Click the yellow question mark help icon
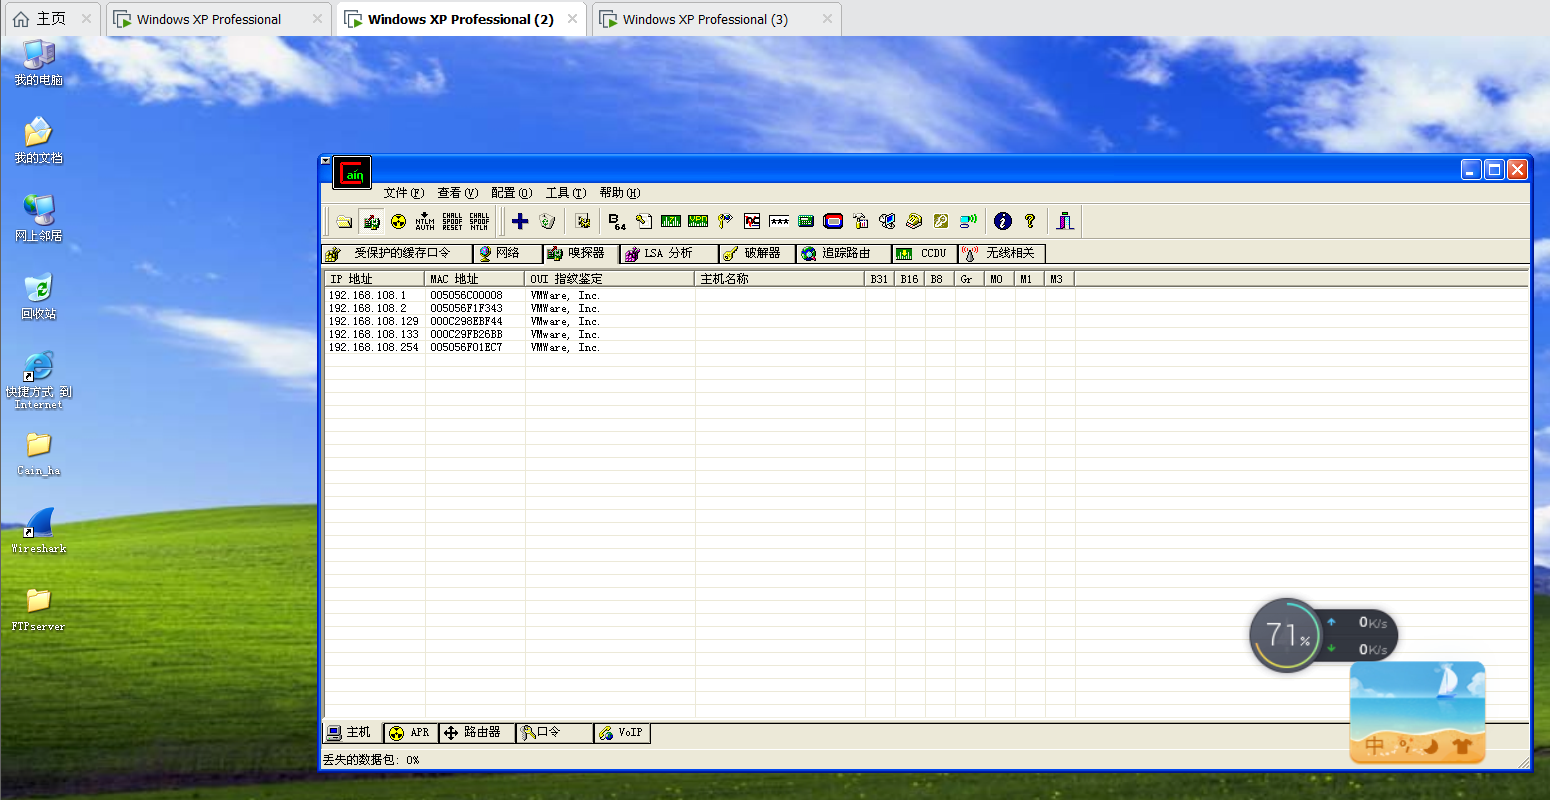1550x800 pixels. click(1030, 221)
